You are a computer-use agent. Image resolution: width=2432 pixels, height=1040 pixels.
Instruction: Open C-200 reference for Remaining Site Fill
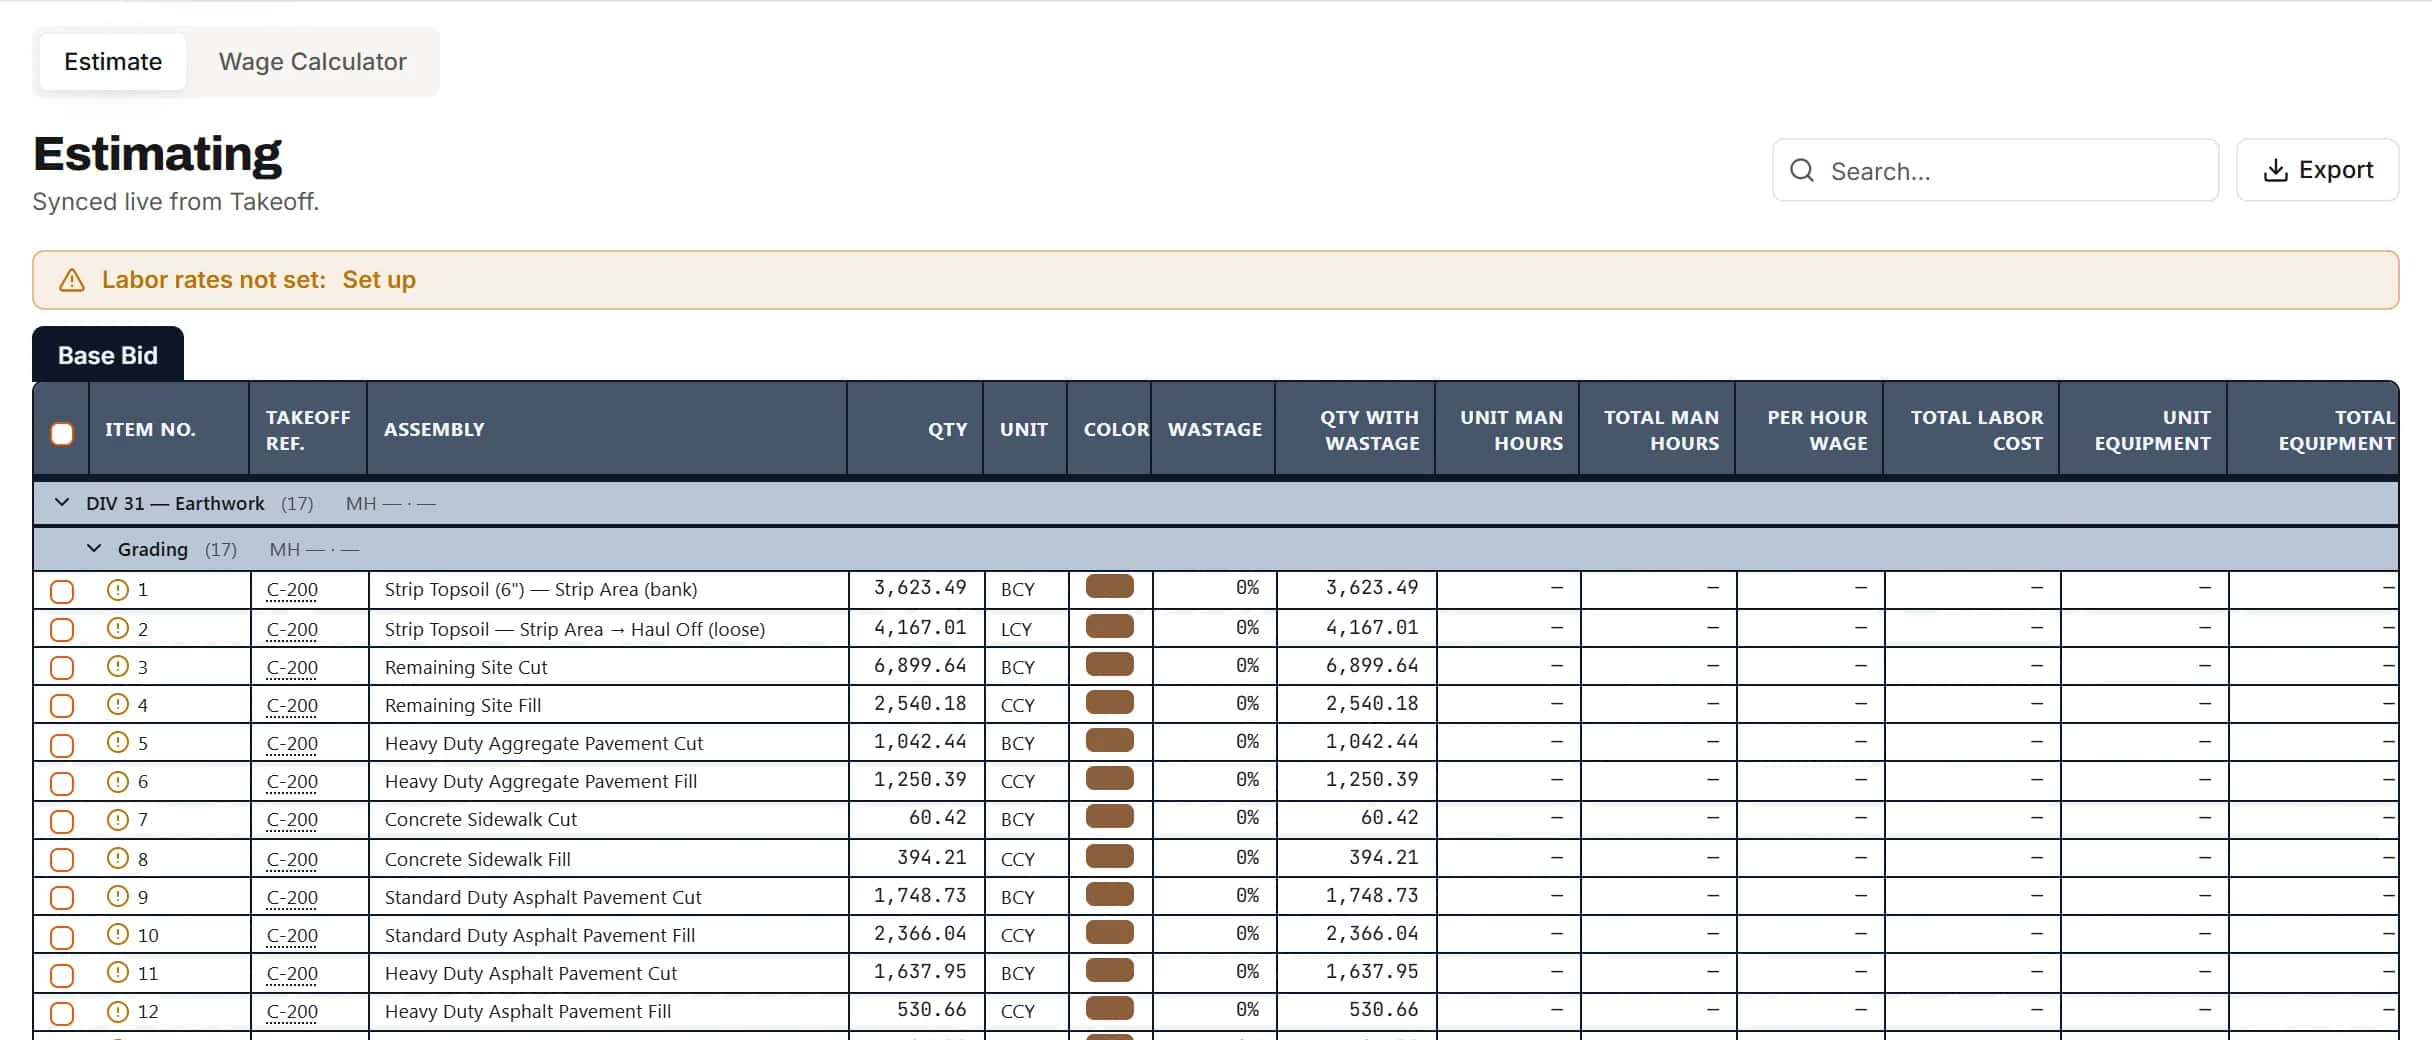[x=292, y=705]
